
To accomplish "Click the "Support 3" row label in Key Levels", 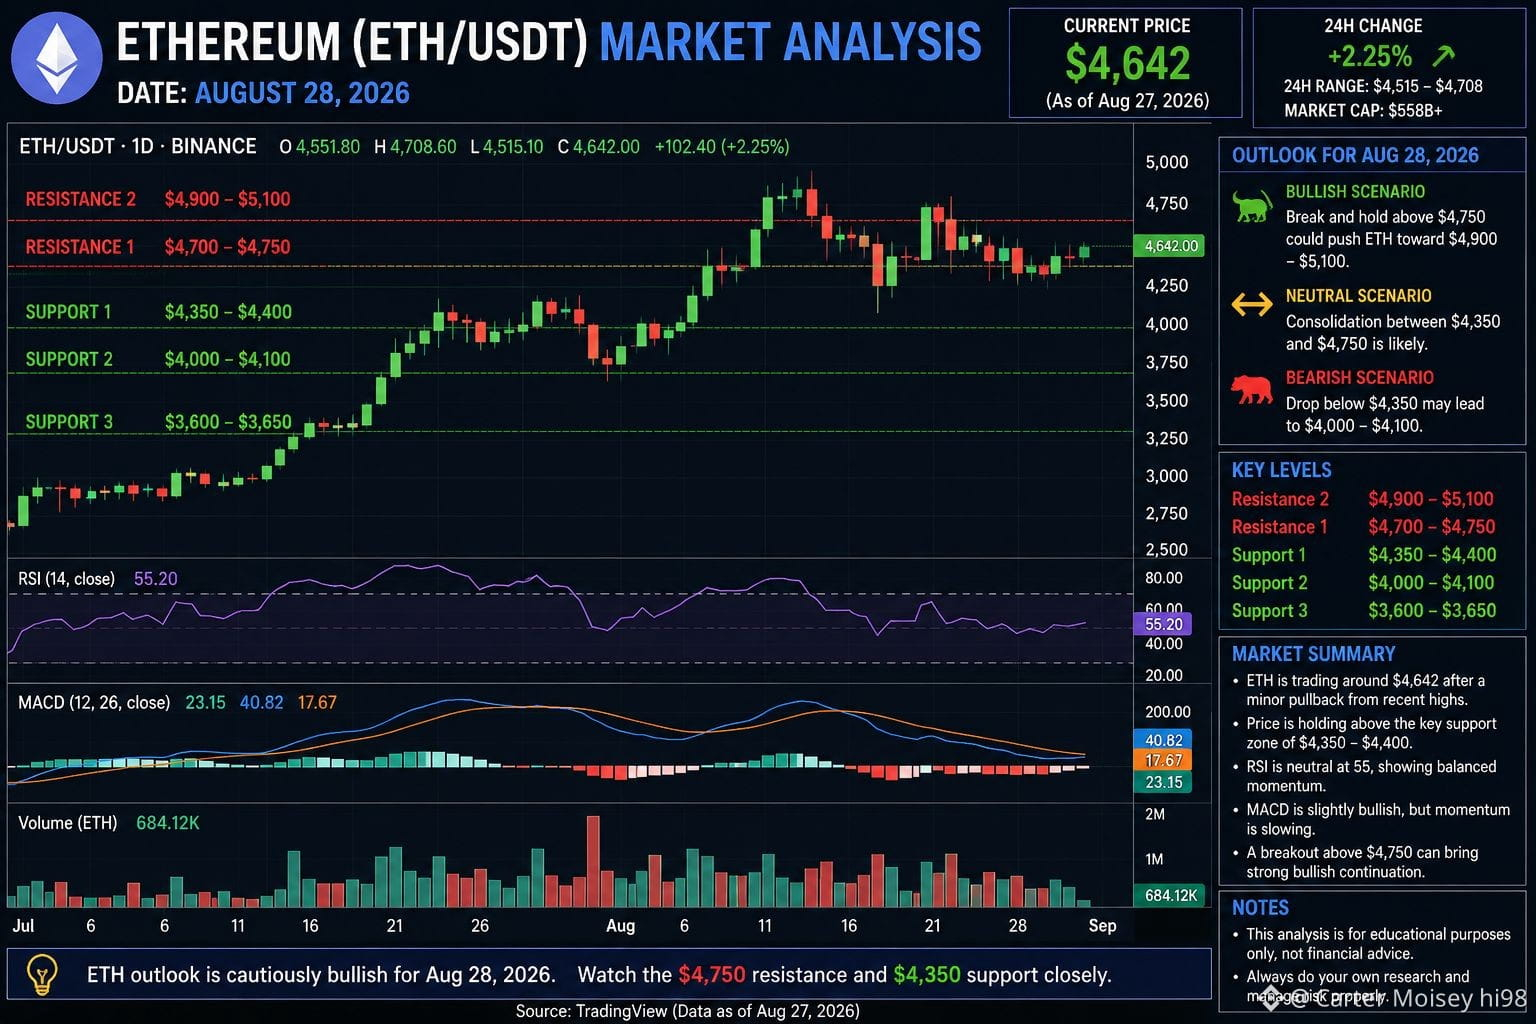I will coord(1269,611).
